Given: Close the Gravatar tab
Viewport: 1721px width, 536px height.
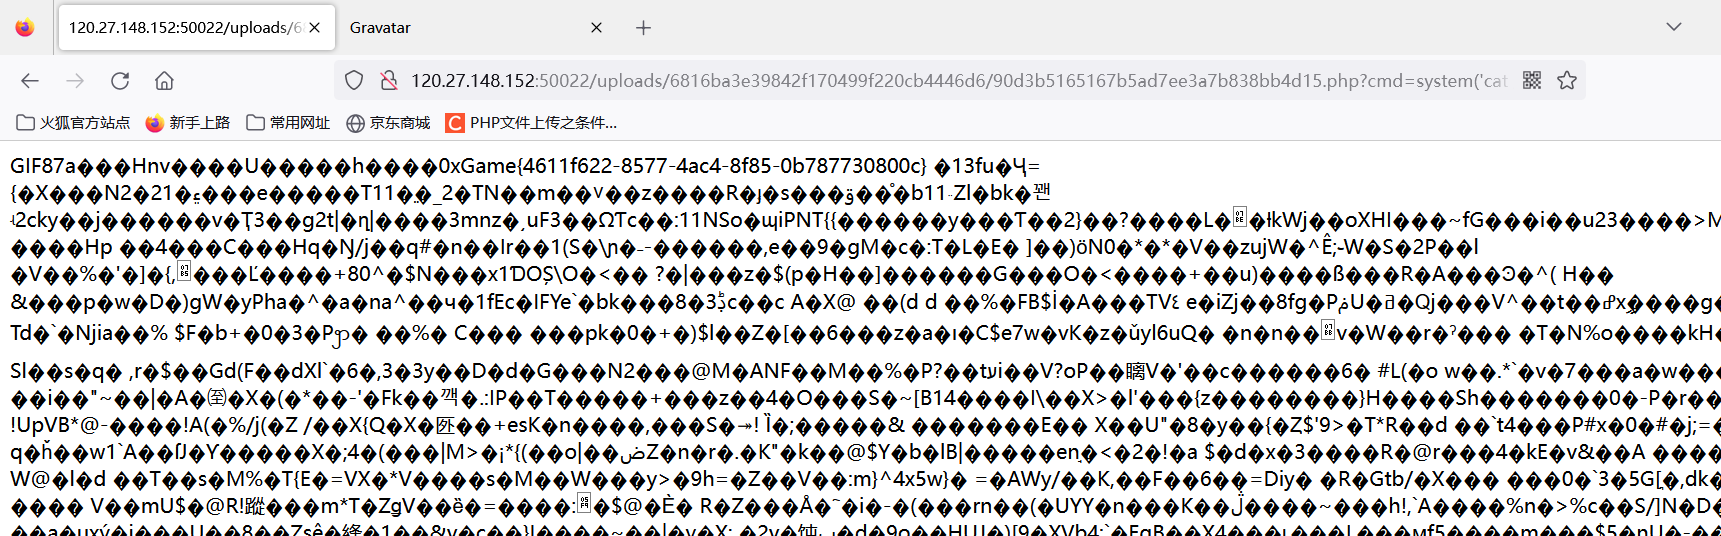Looking at the screenshot, I should pyautogui.click(x=596, y=28).
